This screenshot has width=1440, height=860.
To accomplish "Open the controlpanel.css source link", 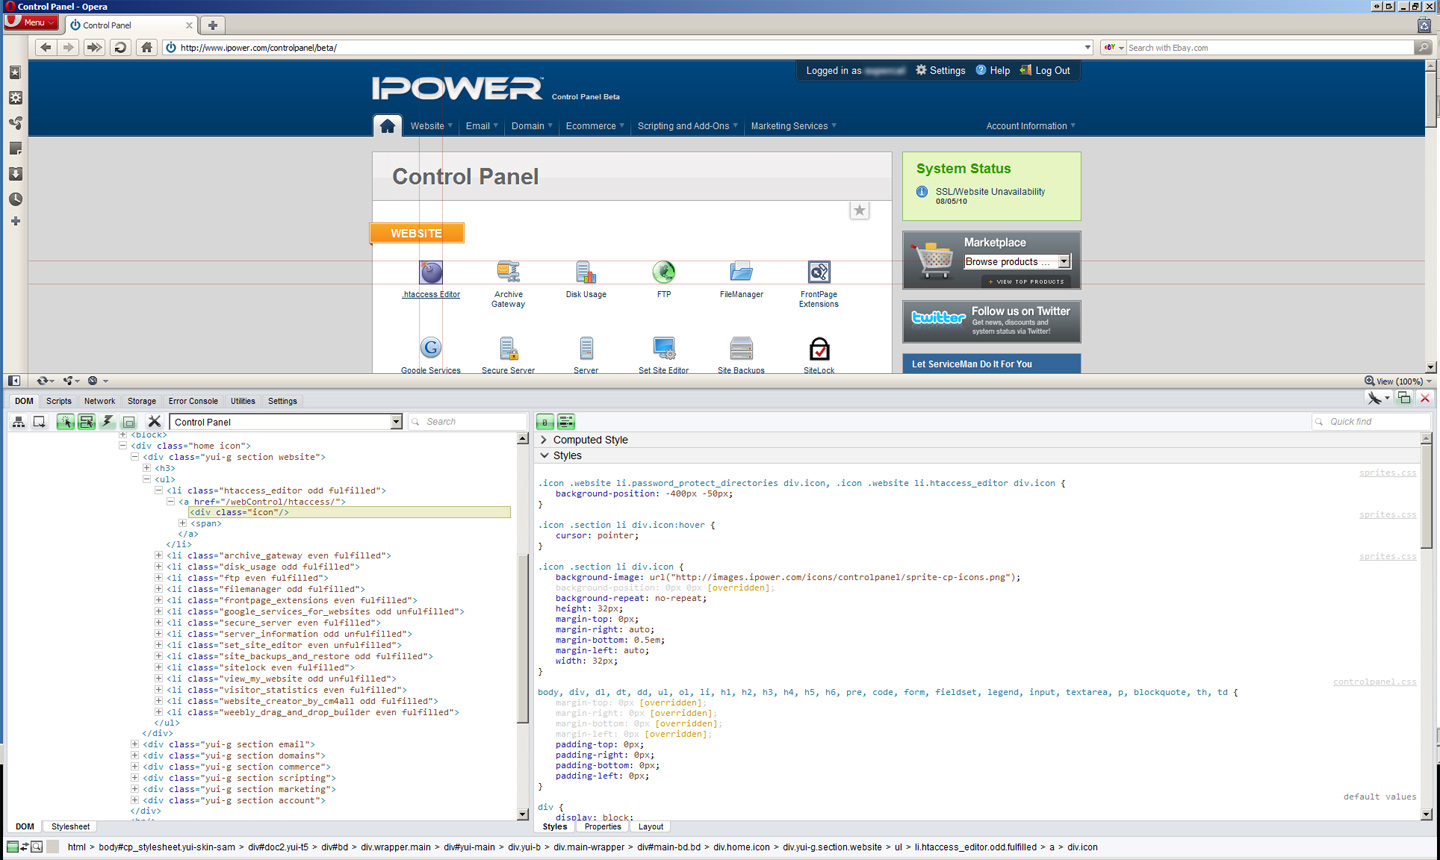I will (x=1374, y=682).
